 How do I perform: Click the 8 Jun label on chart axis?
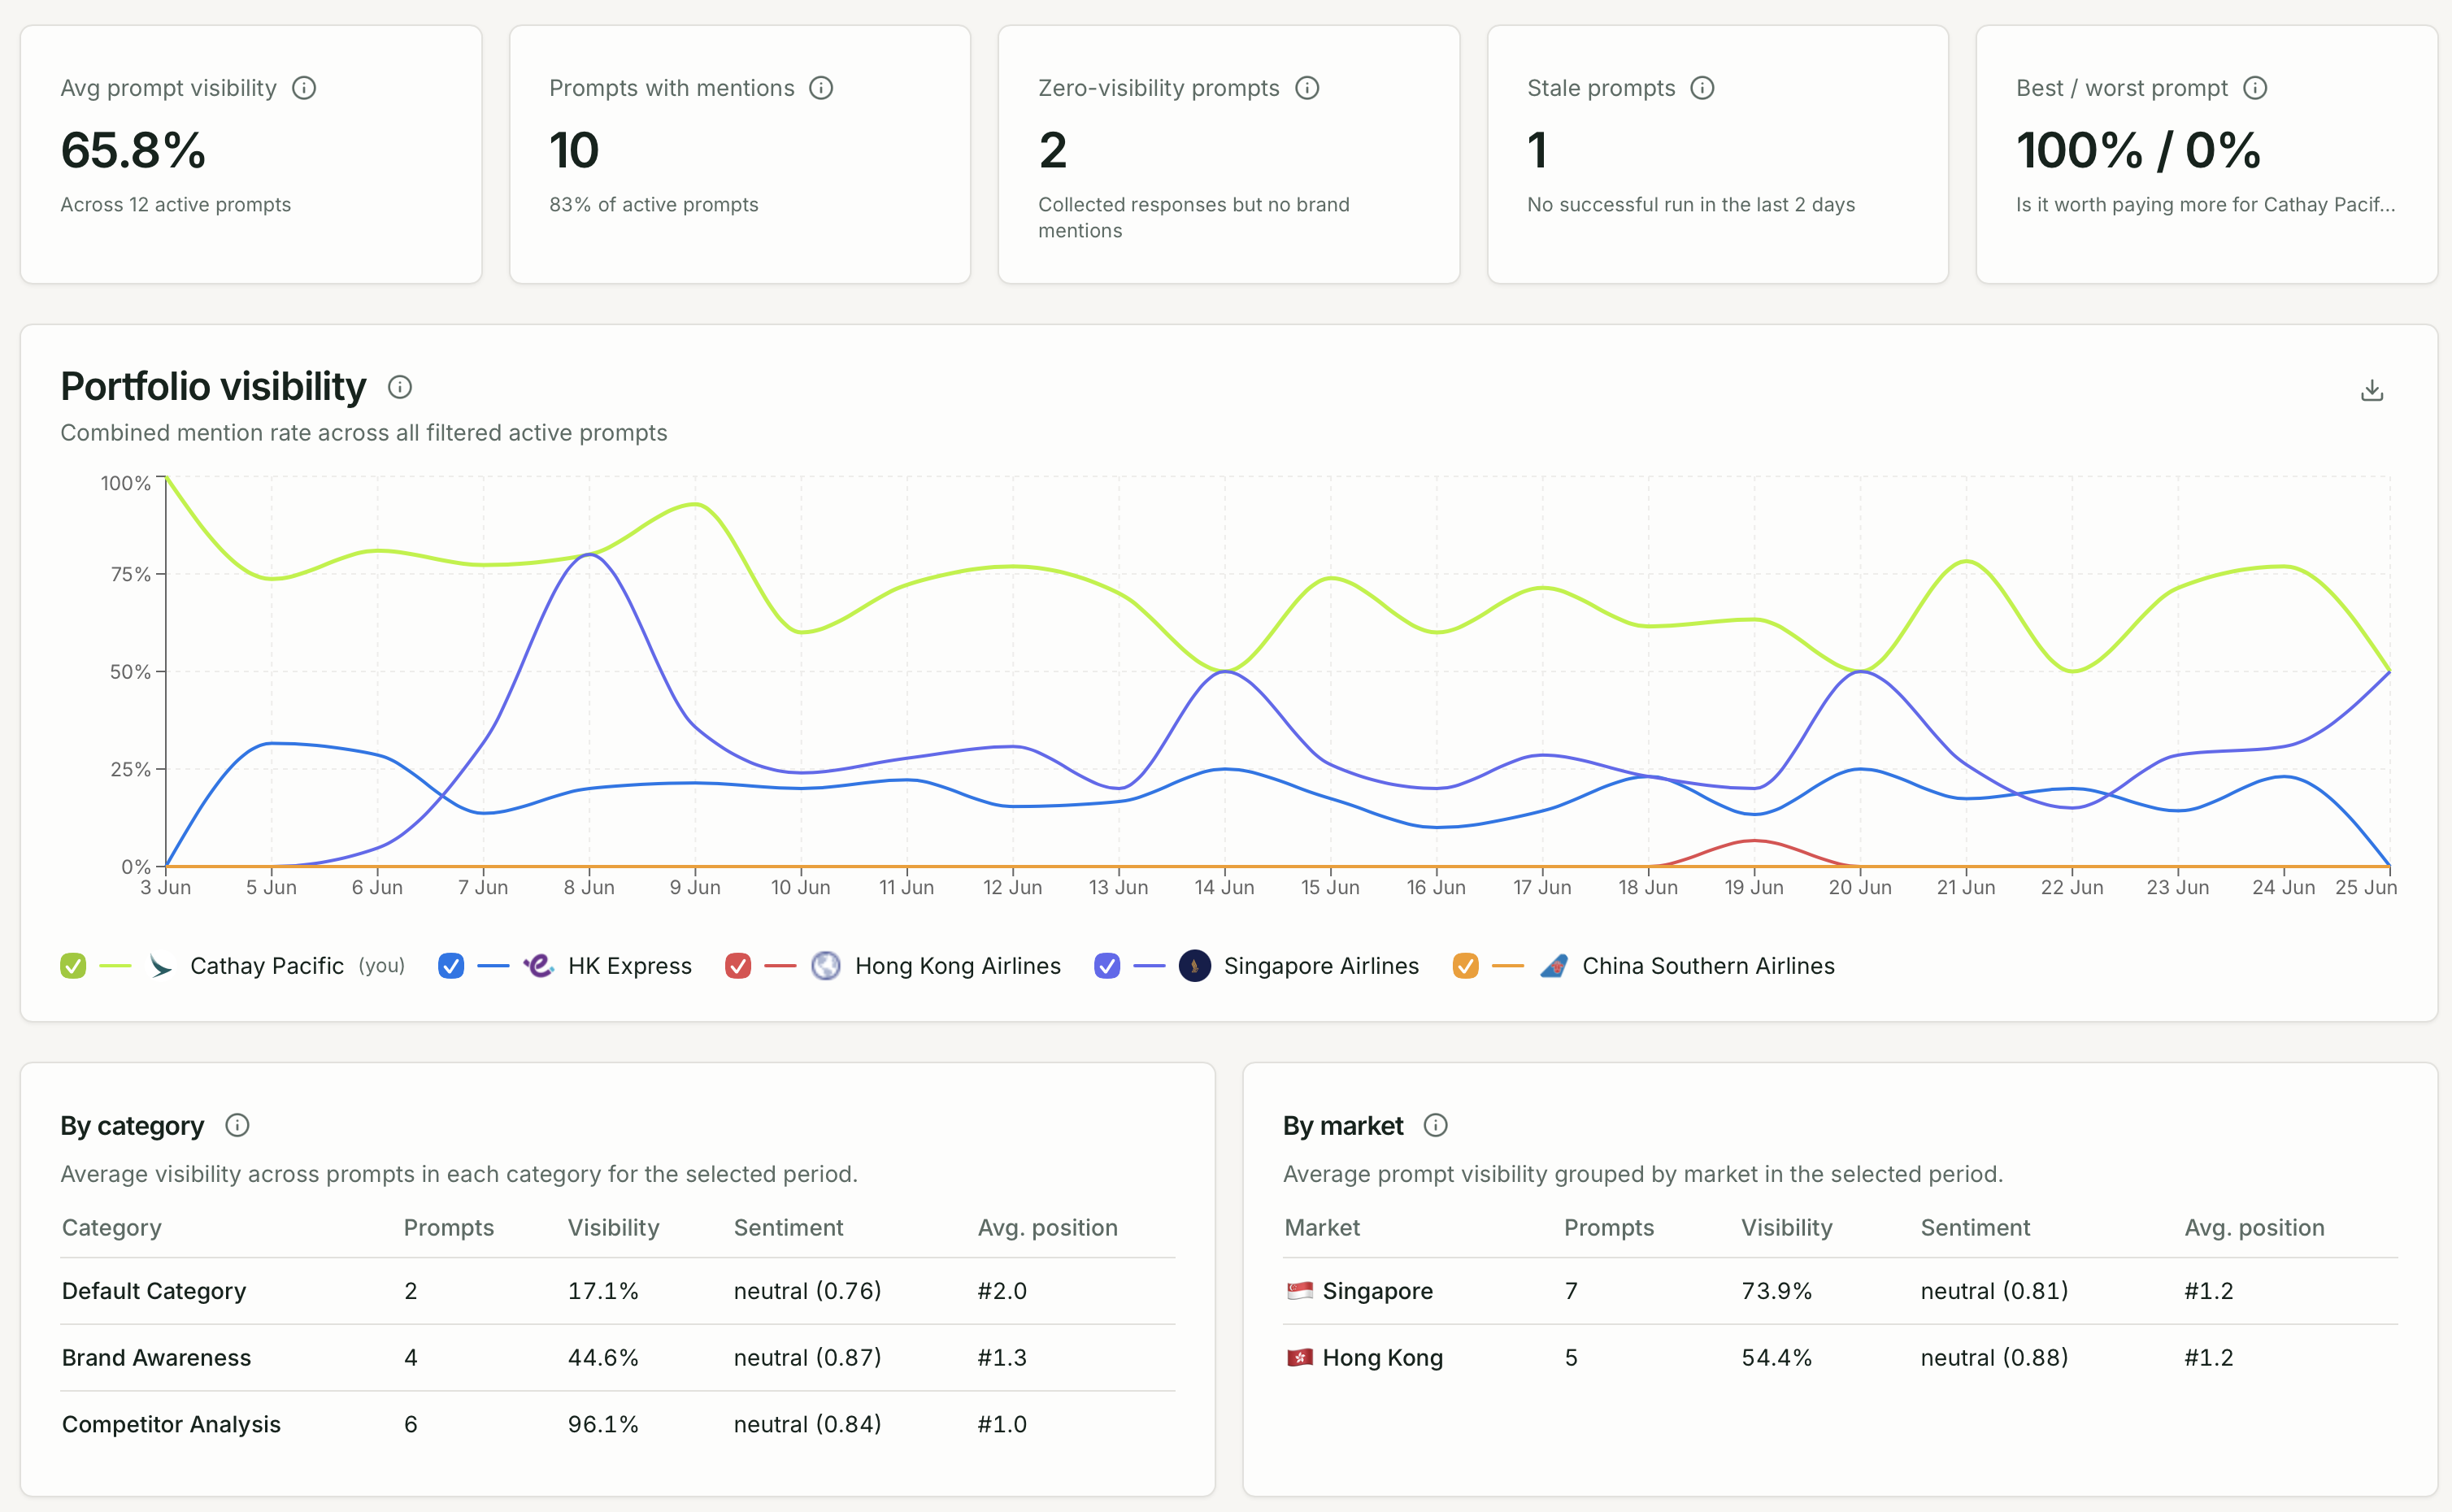[589, 888]
